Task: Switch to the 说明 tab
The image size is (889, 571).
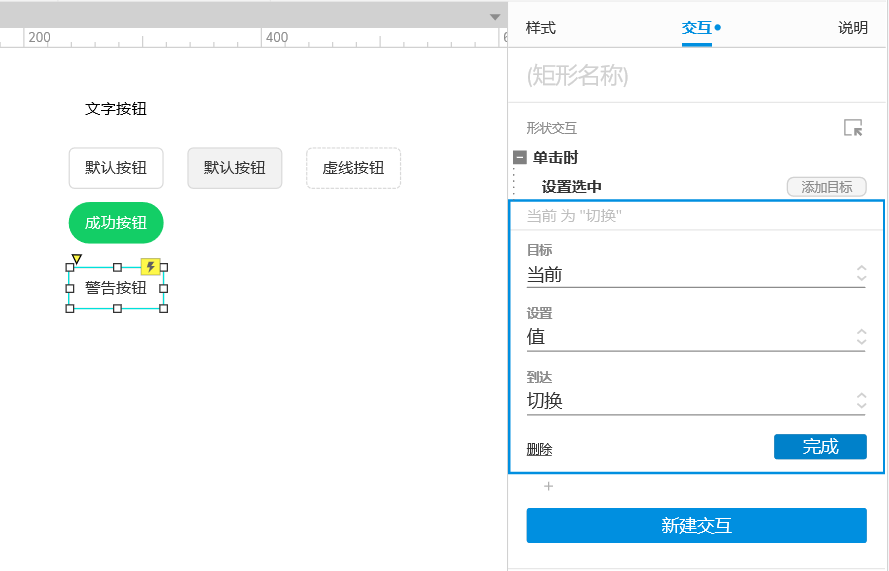Action: coord(853,28)
